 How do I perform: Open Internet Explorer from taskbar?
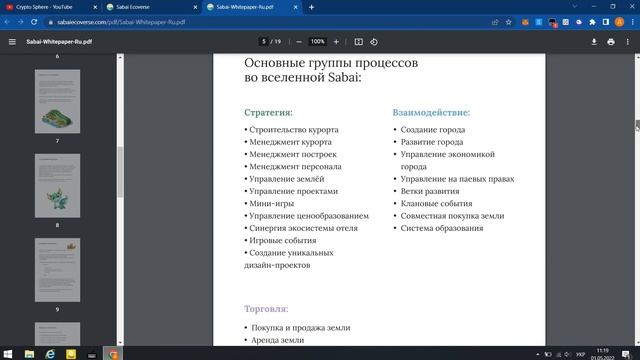pos(50,353)
